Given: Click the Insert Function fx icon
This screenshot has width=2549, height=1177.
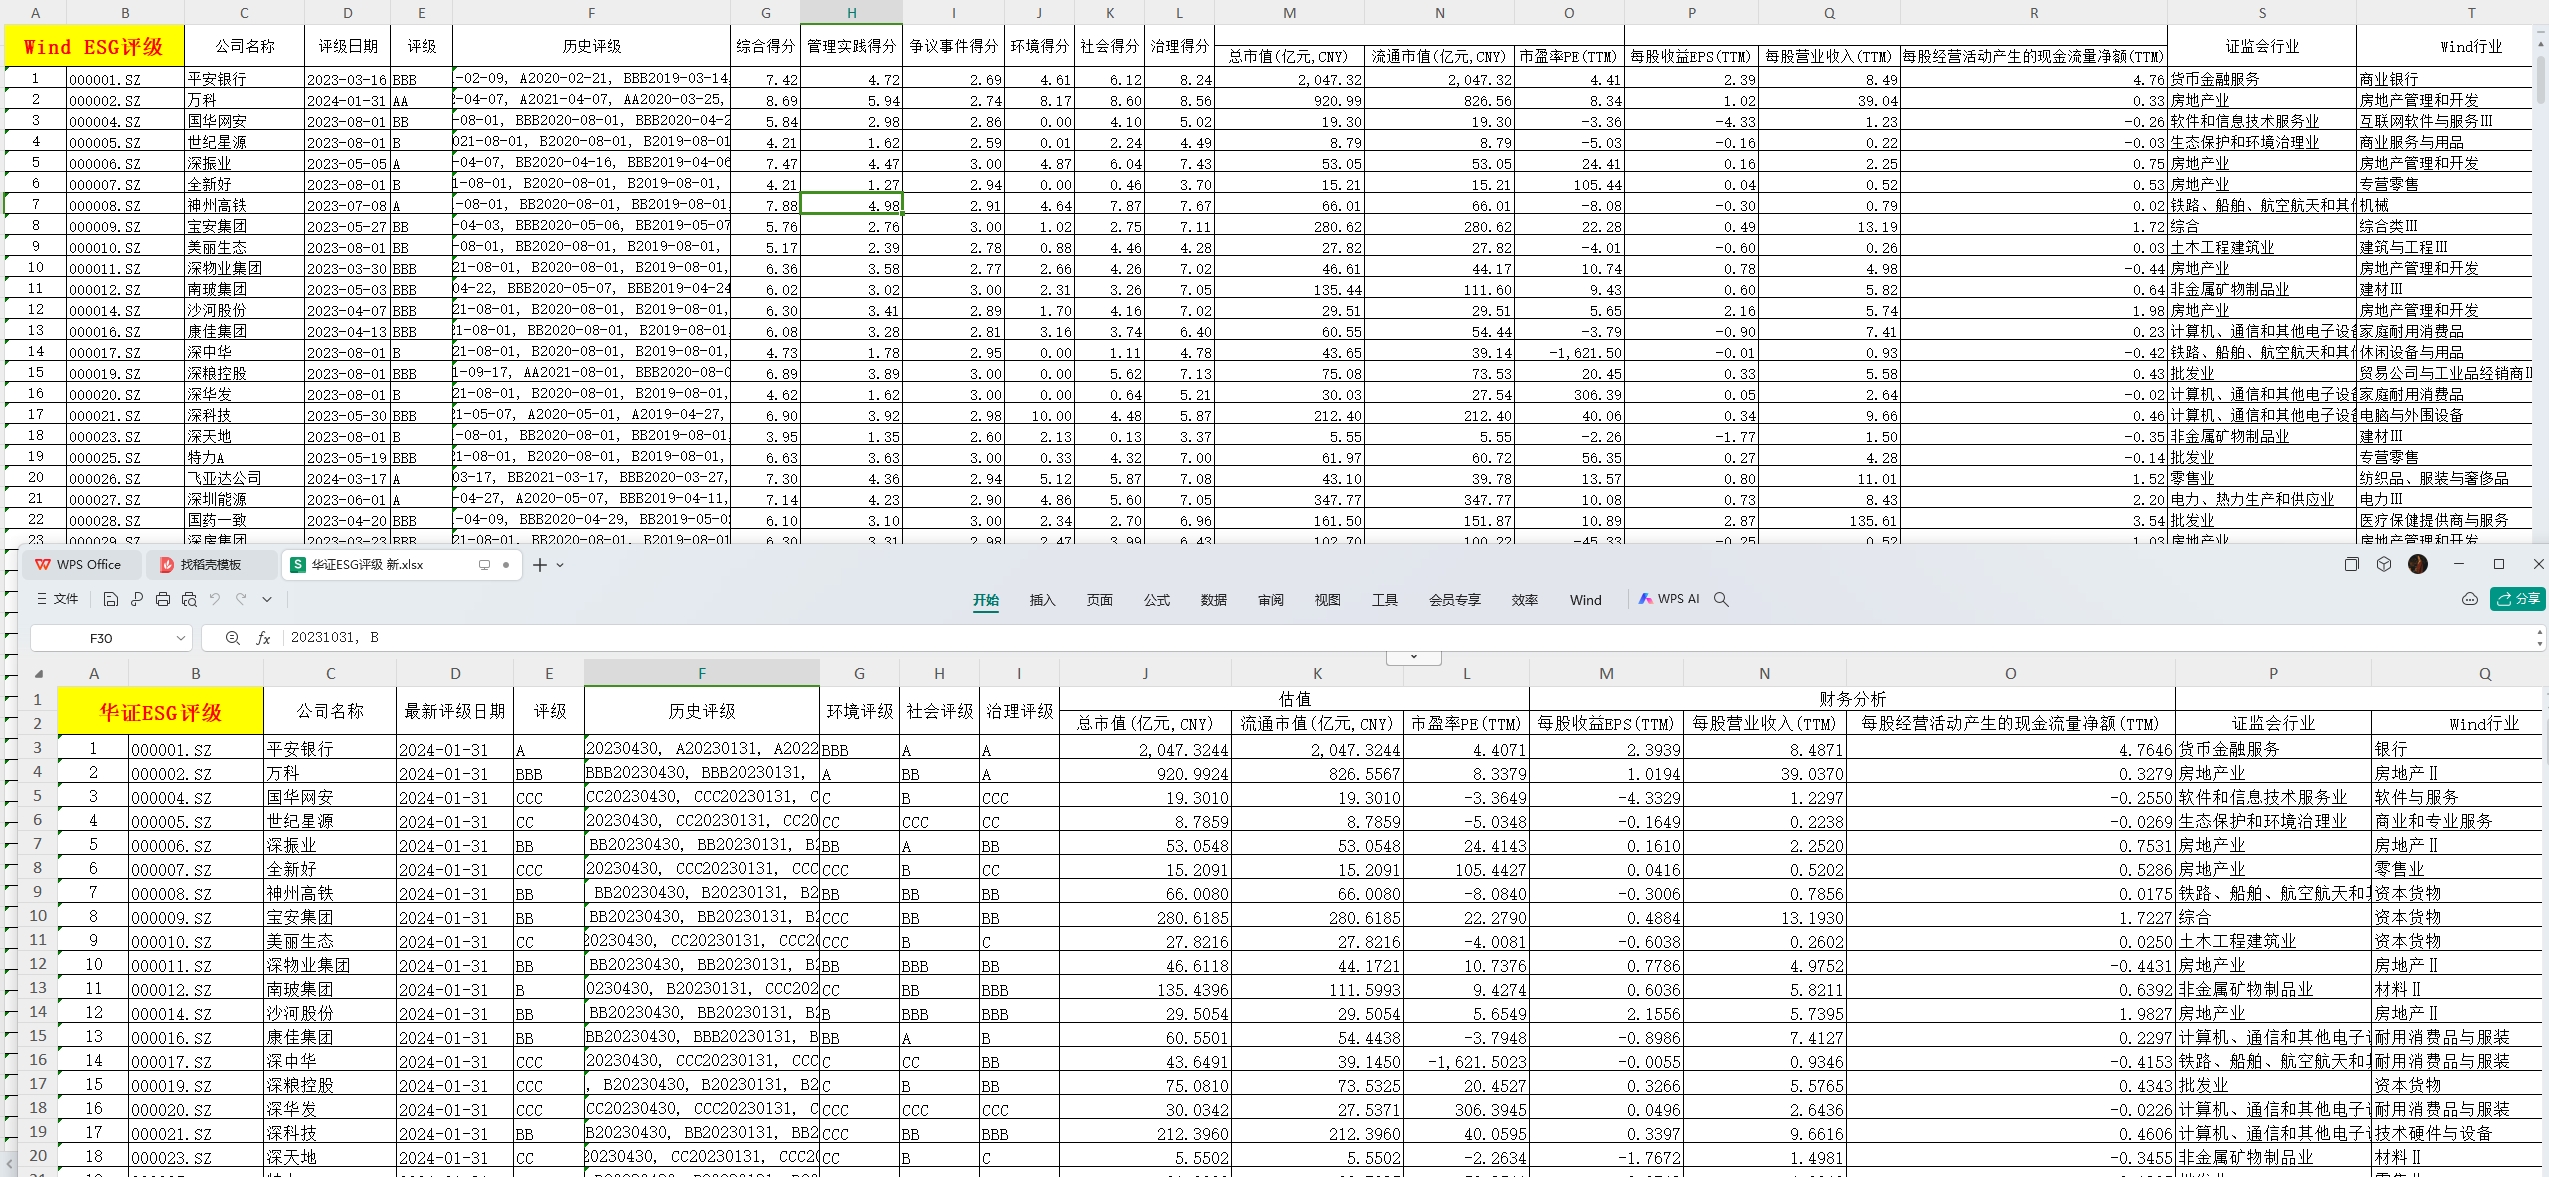Looking at the screenshot, I should (263, 638).
